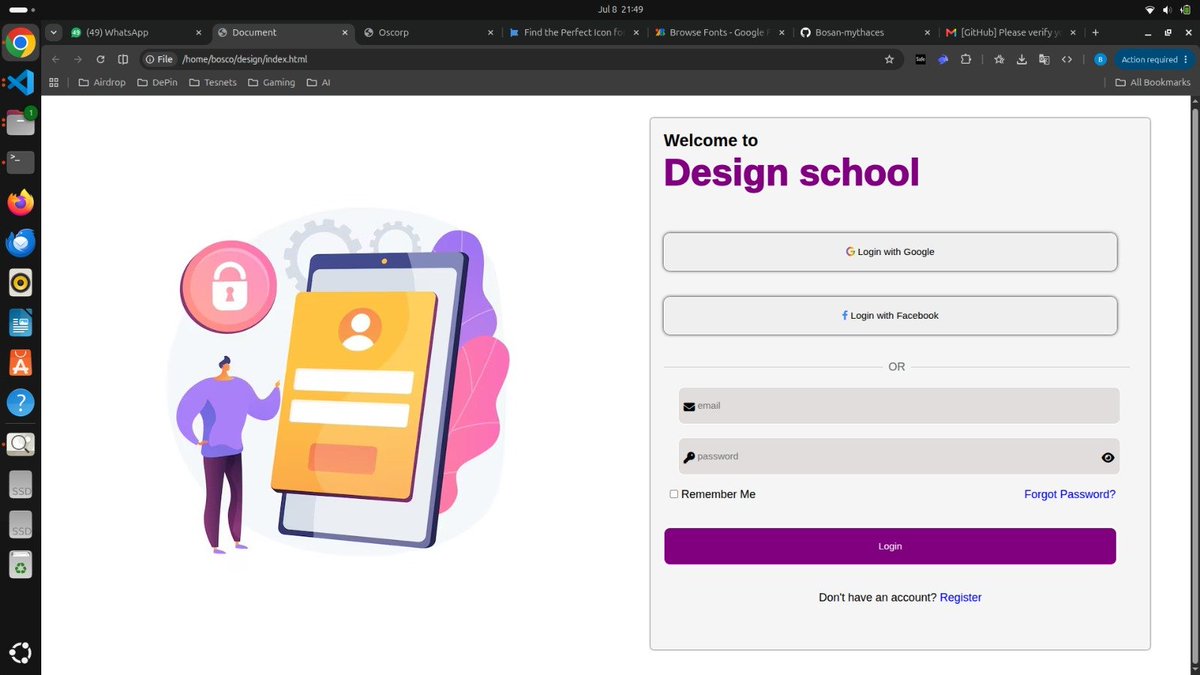The width and height of the screenshot is (1200, 675).
Task: Click the Action required button
Action: pos(1153,59)
